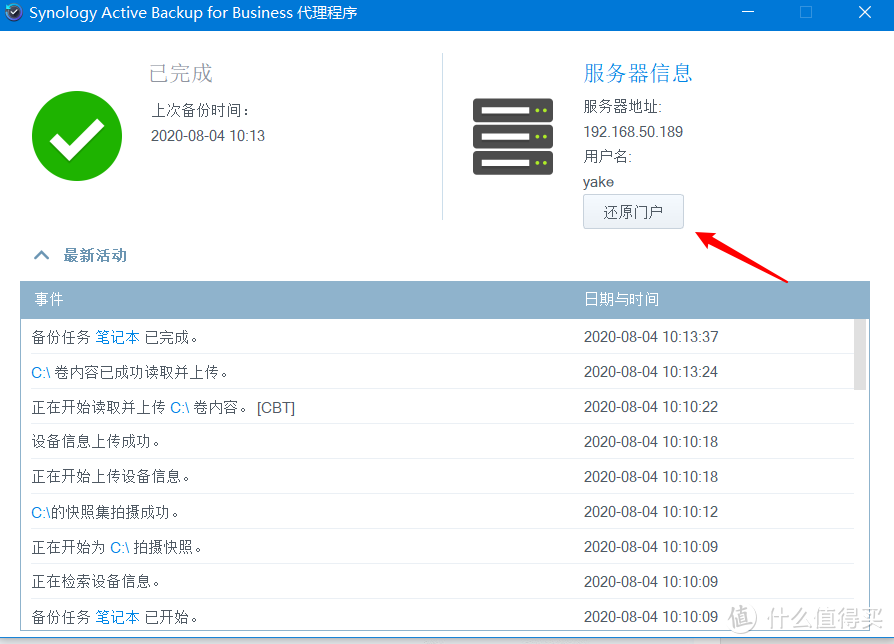Click the 最新活动 section title

pyautogui.click(x=95, y=255)
